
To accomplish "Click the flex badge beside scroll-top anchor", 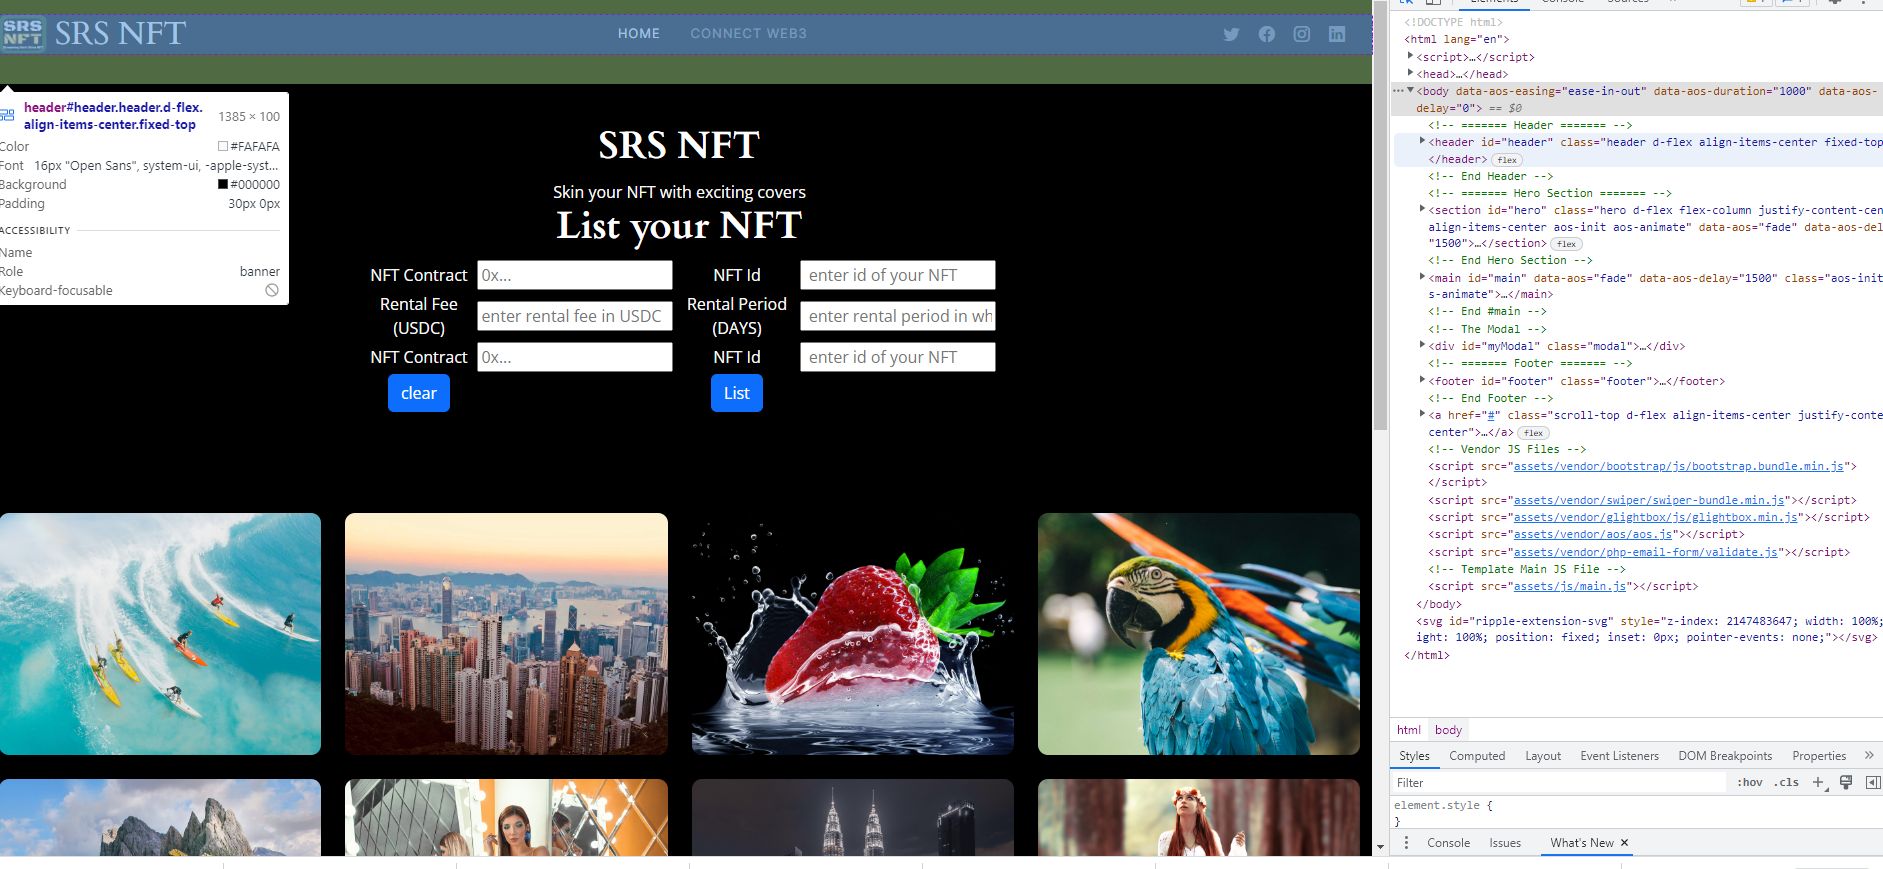I will pos(1533,433).
